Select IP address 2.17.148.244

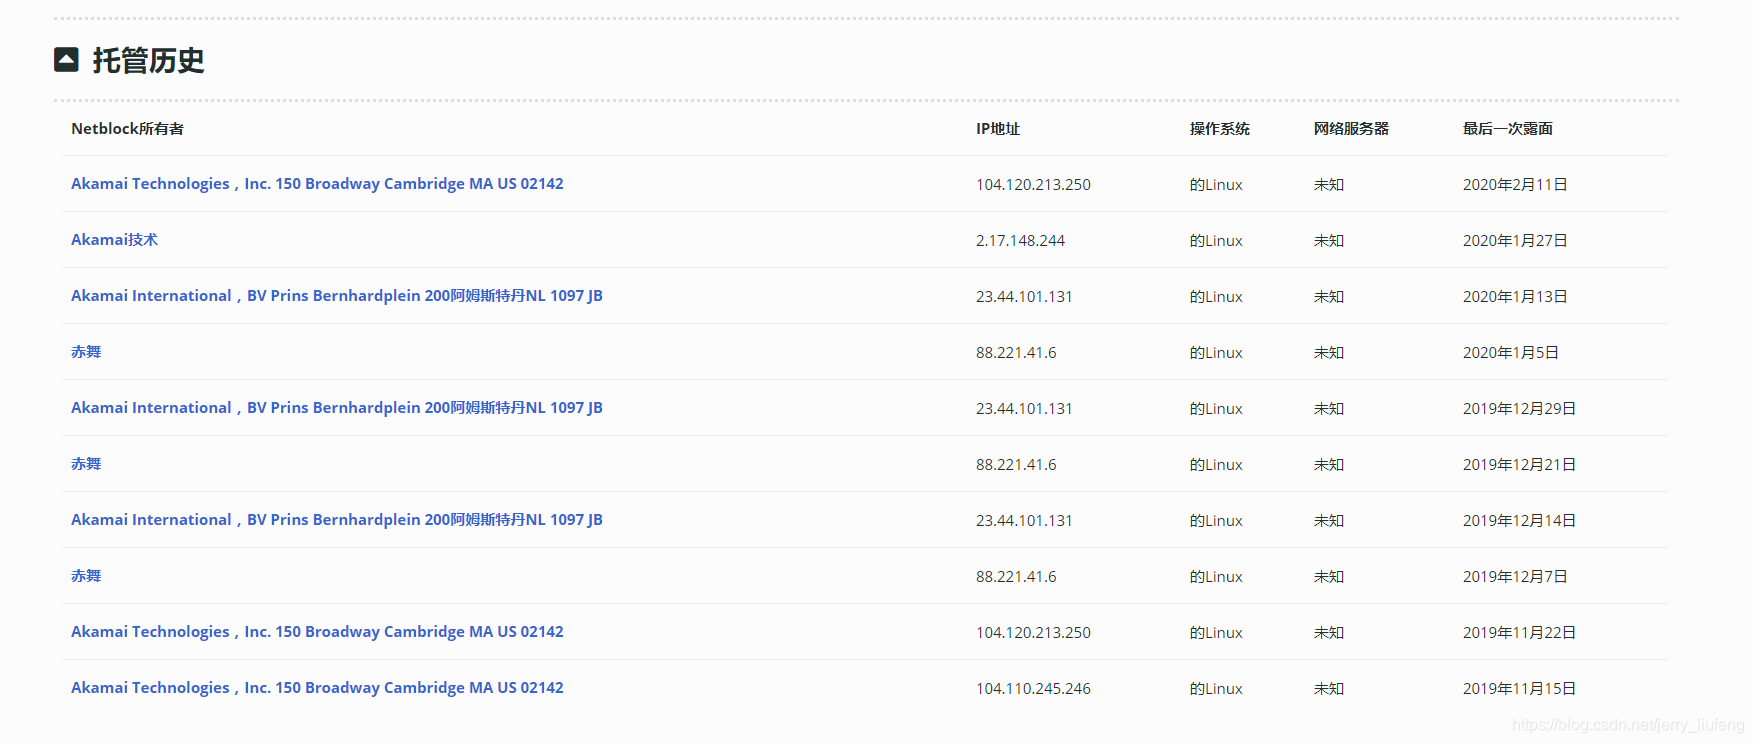(x=1020, y=241)
